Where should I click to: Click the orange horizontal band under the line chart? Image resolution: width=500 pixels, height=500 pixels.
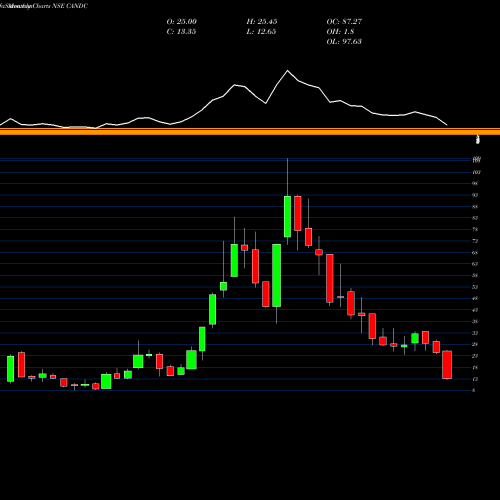[x=250, y=131]
